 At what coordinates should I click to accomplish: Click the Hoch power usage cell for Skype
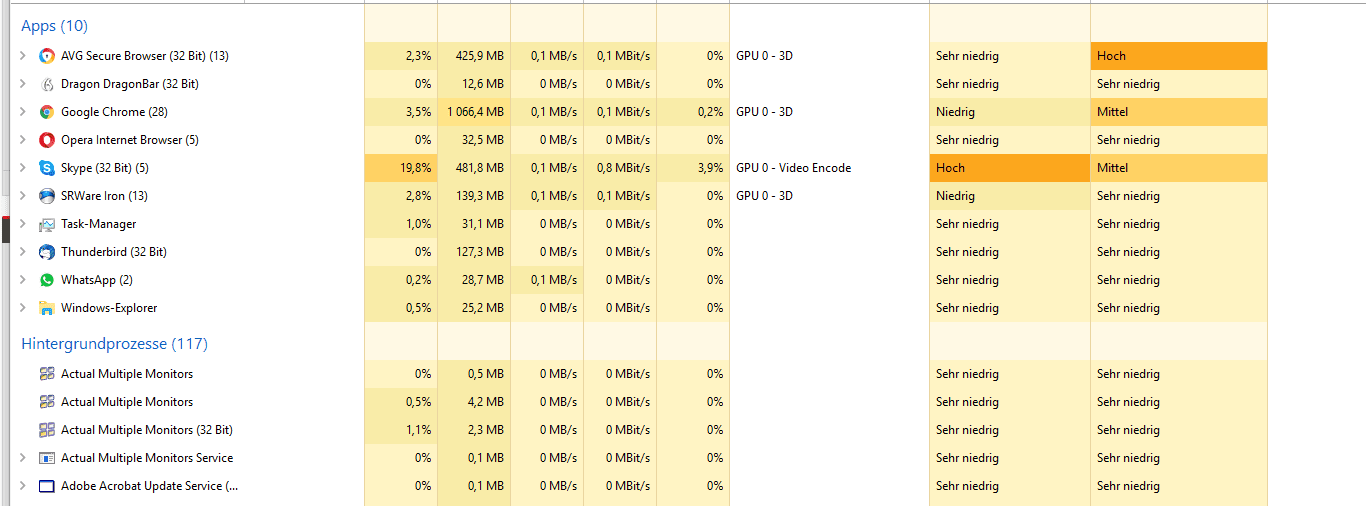point(1010,168)
